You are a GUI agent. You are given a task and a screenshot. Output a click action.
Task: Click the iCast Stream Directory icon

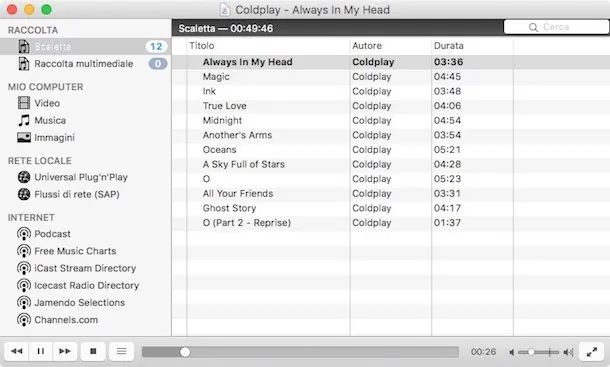coord(24,268)
